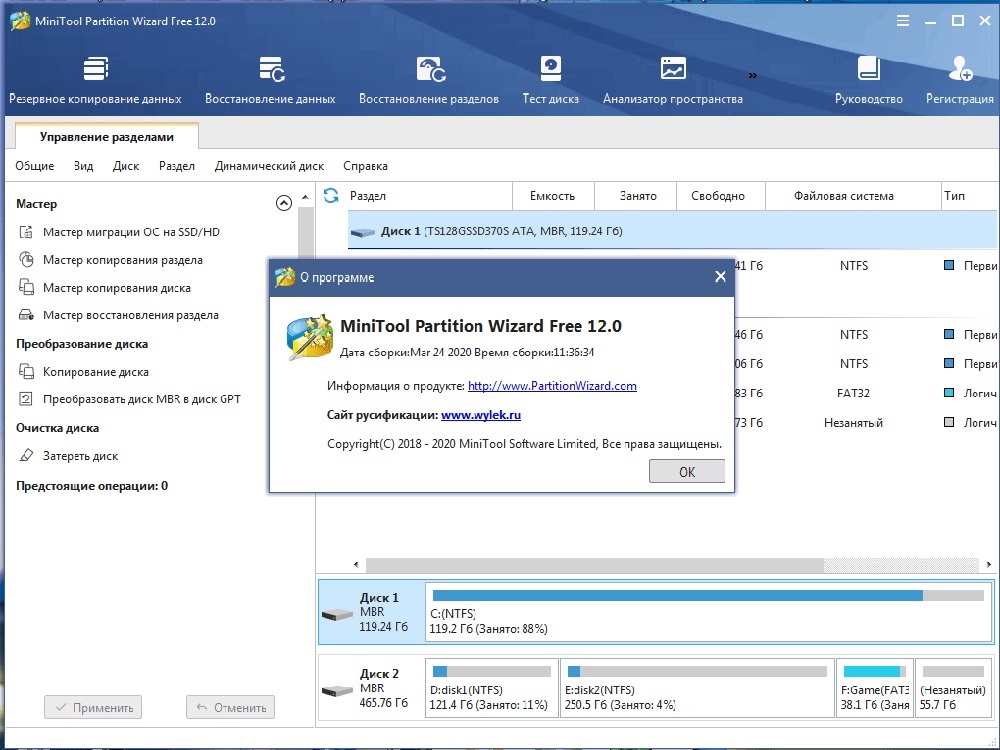Select D:disk1(NTFS) partition block

492,689
